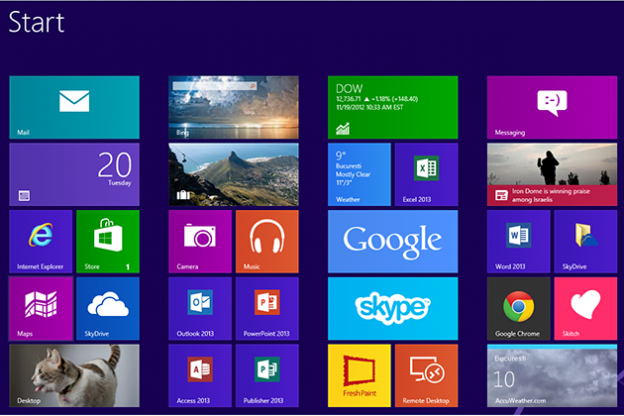The width and height of the screenshot is (624, 416).
Task: Open the Weather tile for Bucuresti
Action: 359,174
